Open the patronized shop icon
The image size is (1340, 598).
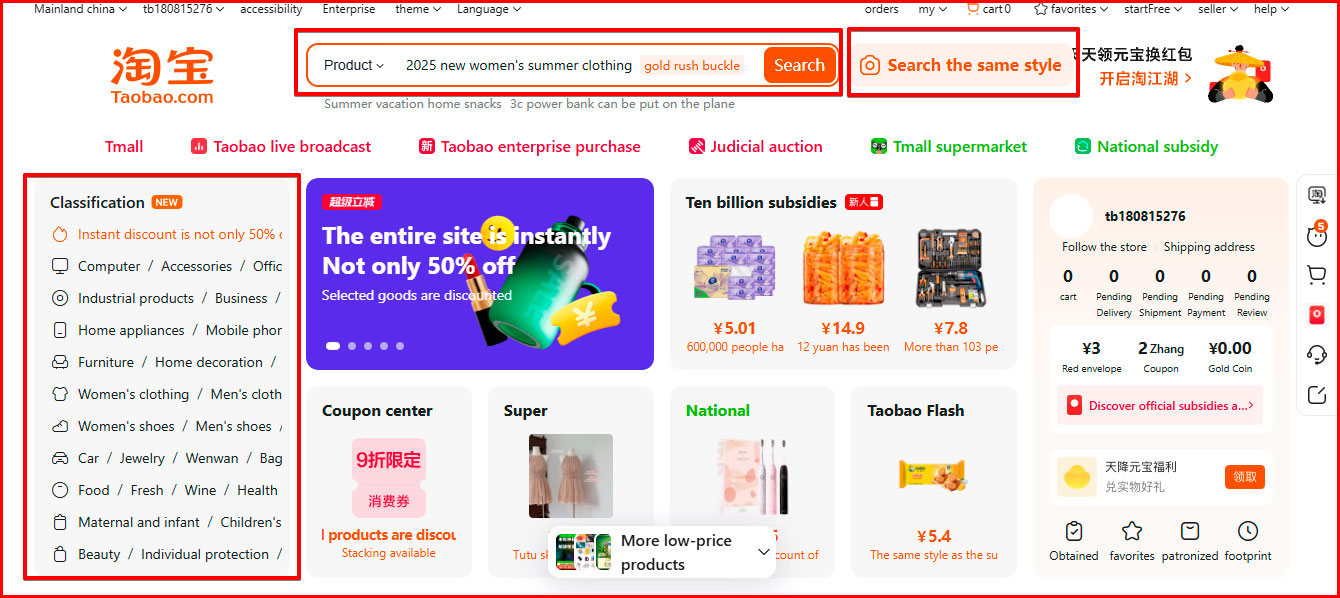1190,531
